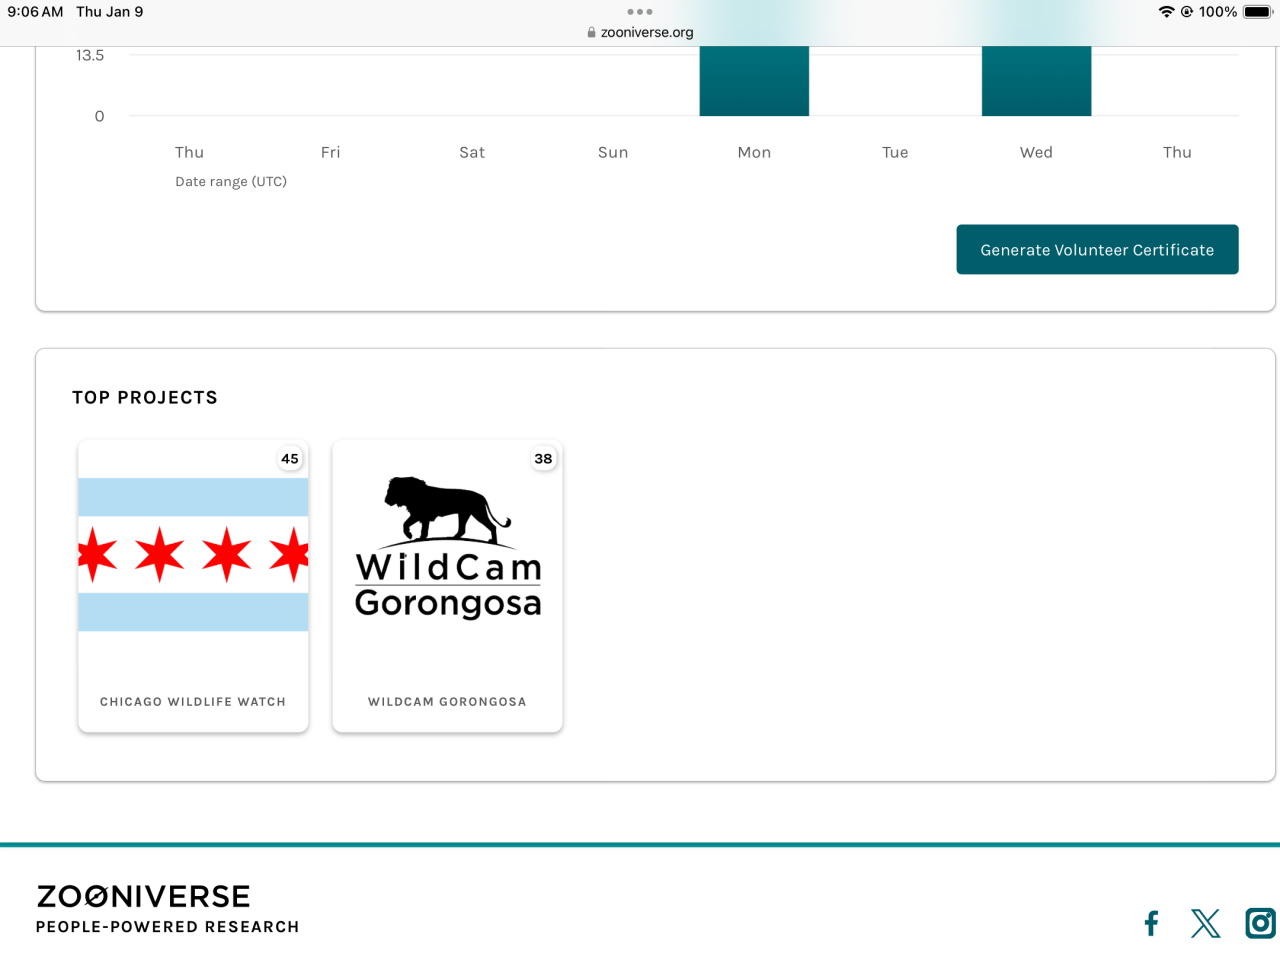1280x960 pixels.
Task: Click the Date range (UTC) text
Action: 231,182
